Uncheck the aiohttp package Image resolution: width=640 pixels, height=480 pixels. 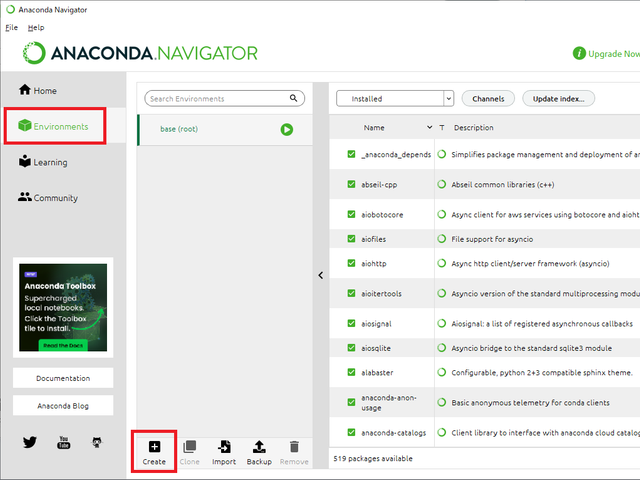351,263
